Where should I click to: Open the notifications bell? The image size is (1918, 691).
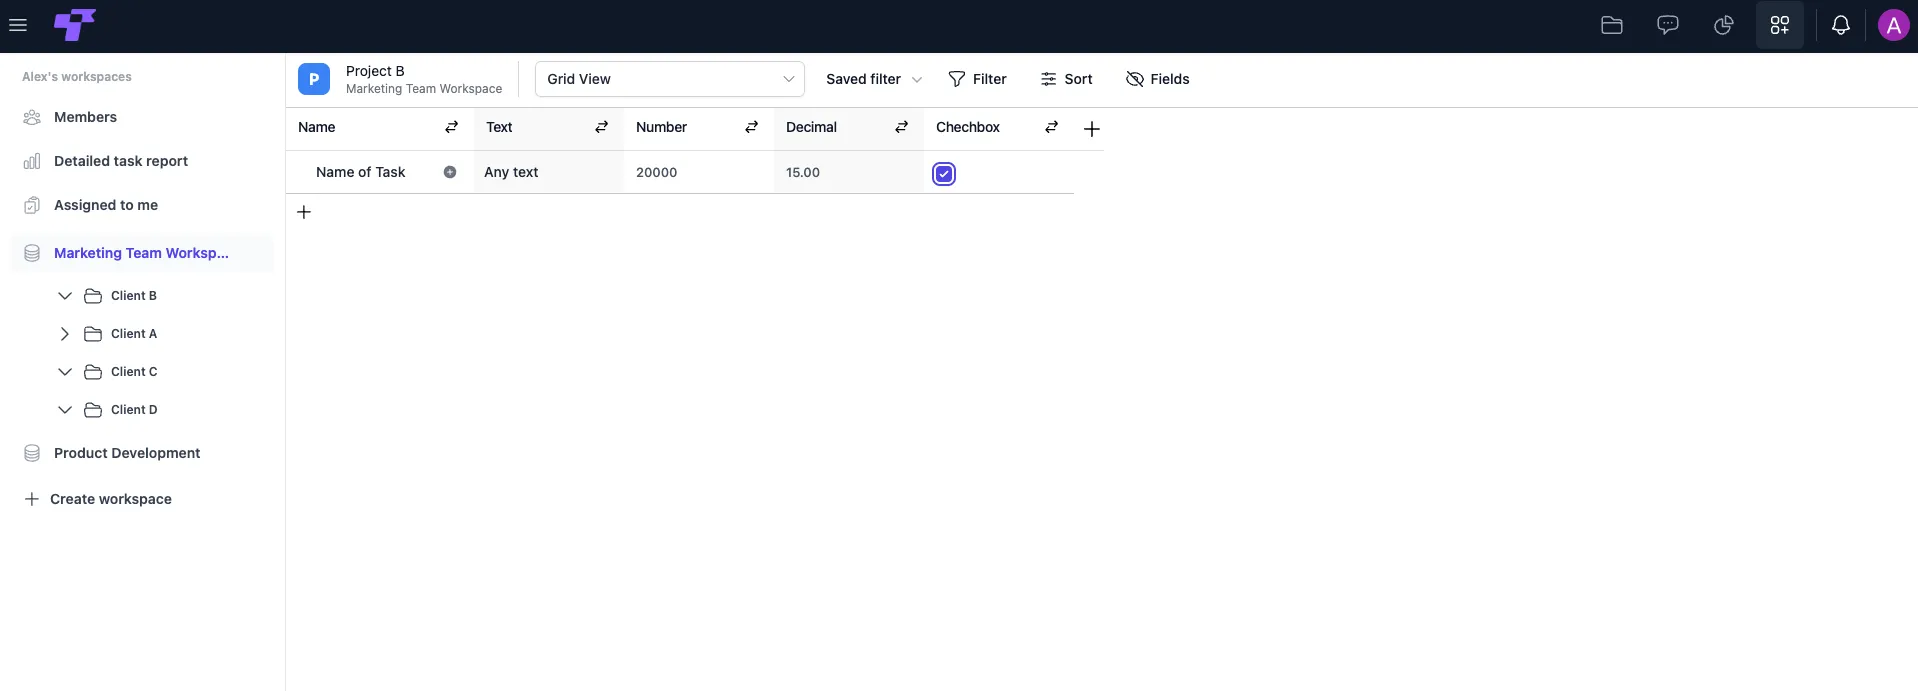point(1841,26)
